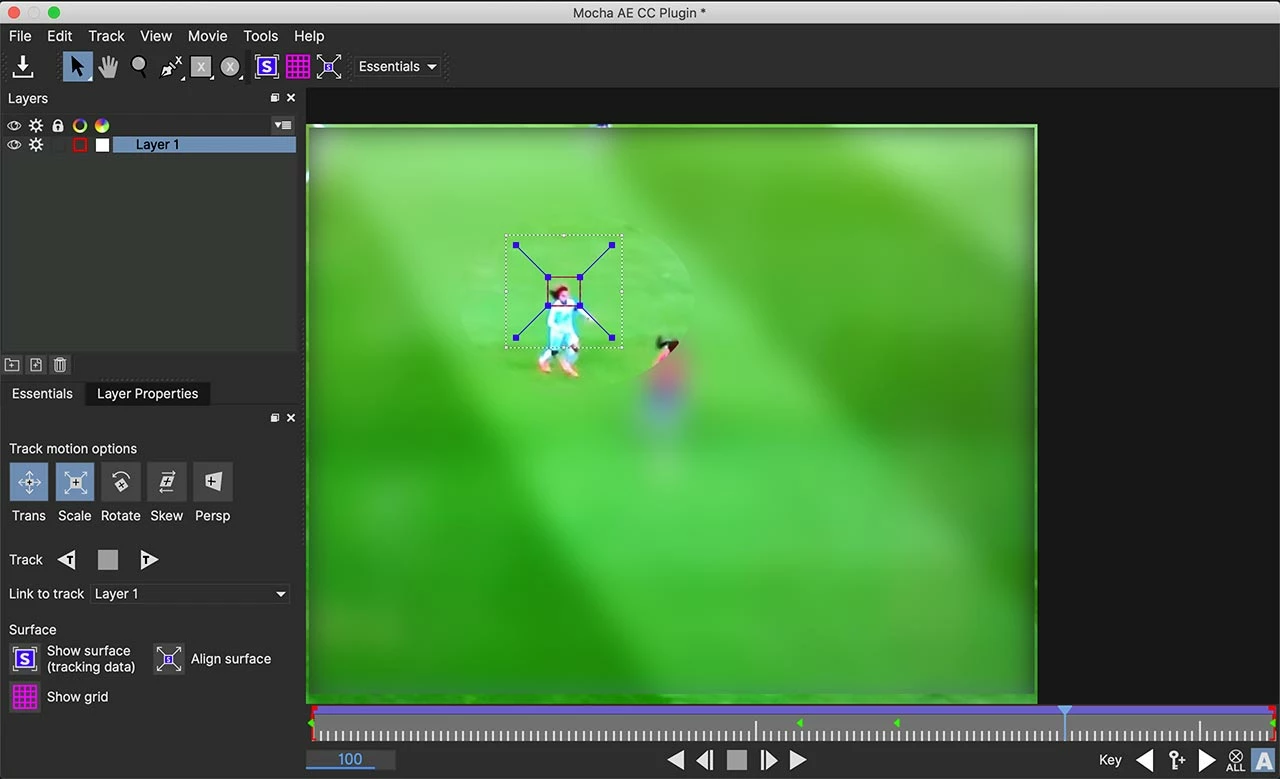Open the Essentials workspace dropdown
Screen dimensions: 1280x779
(x=398, y=66)
